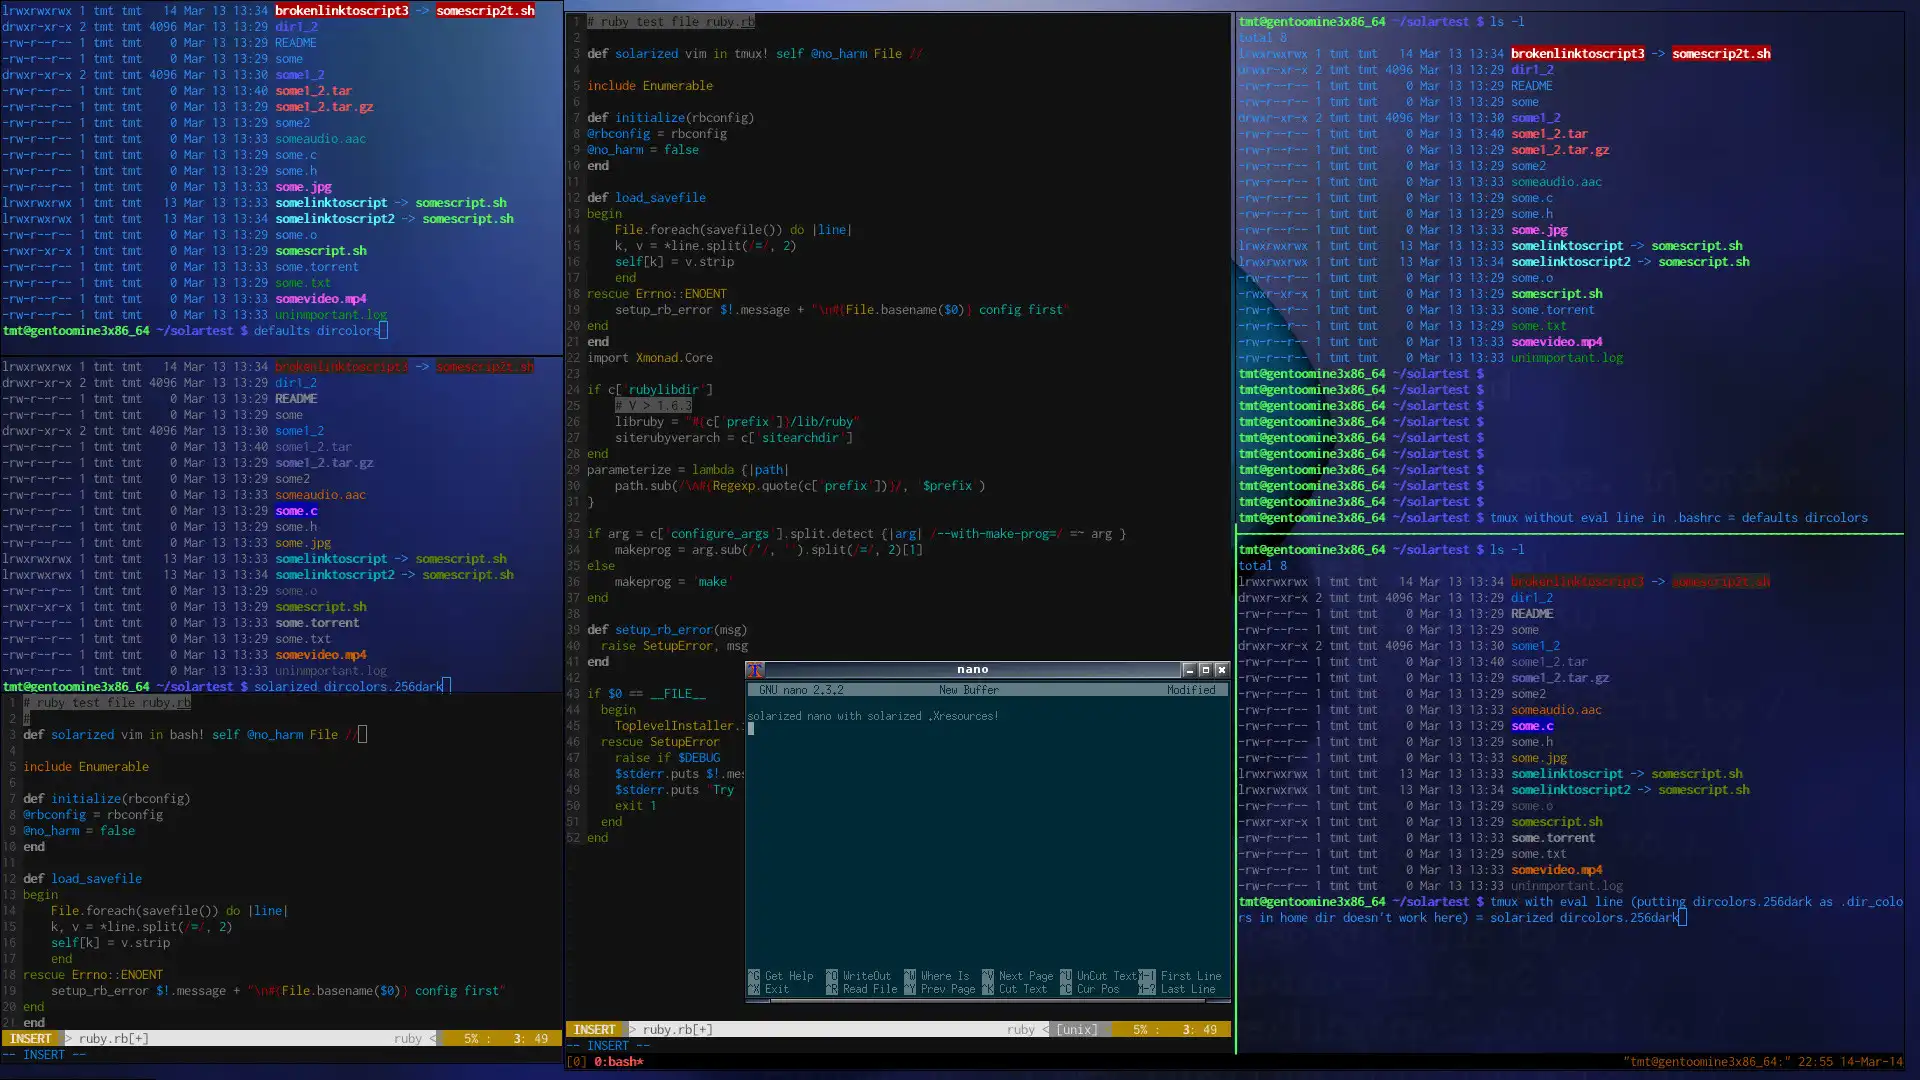This screenshot has height=1080, width=1920.
Task: Click 'total 8' in the bottom-right tmux pane
Action: (1262, 566)
